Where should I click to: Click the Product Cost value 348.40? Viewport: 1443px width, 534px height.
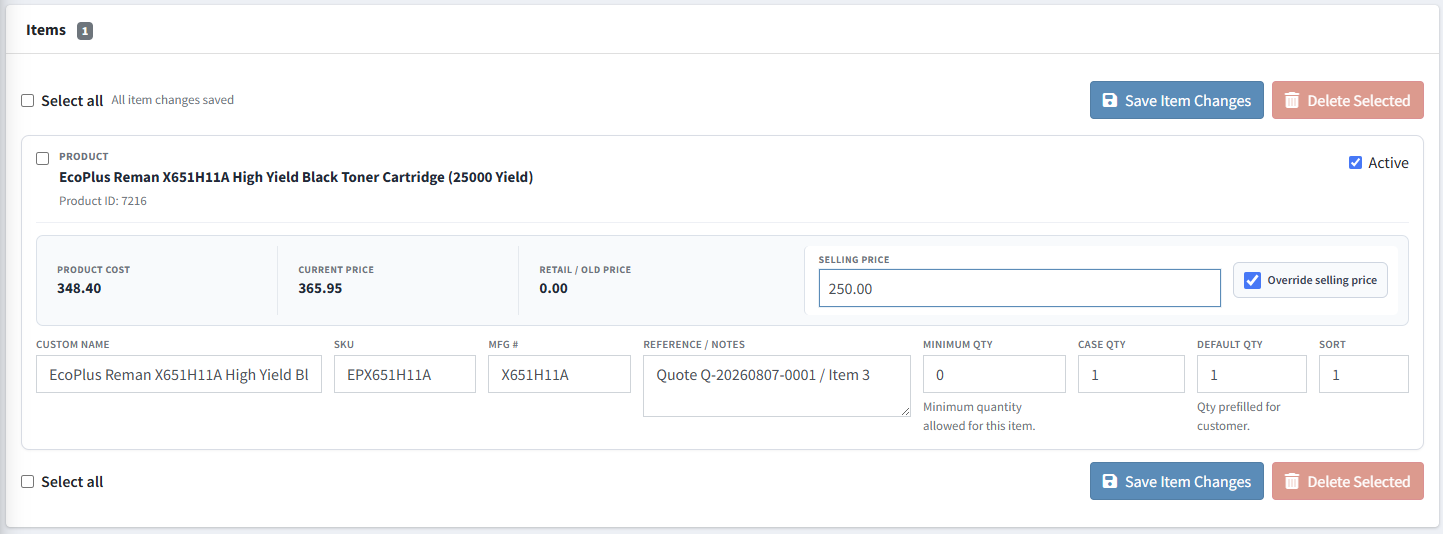pyautogui.click(x=79, y=288)
